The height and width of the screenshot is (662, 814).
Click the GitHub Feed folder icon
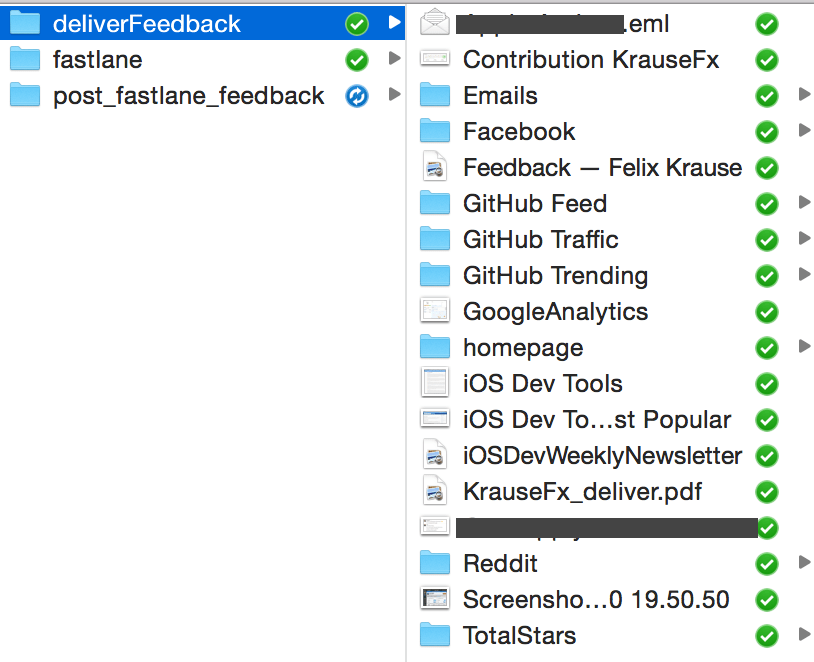[435, 202]
